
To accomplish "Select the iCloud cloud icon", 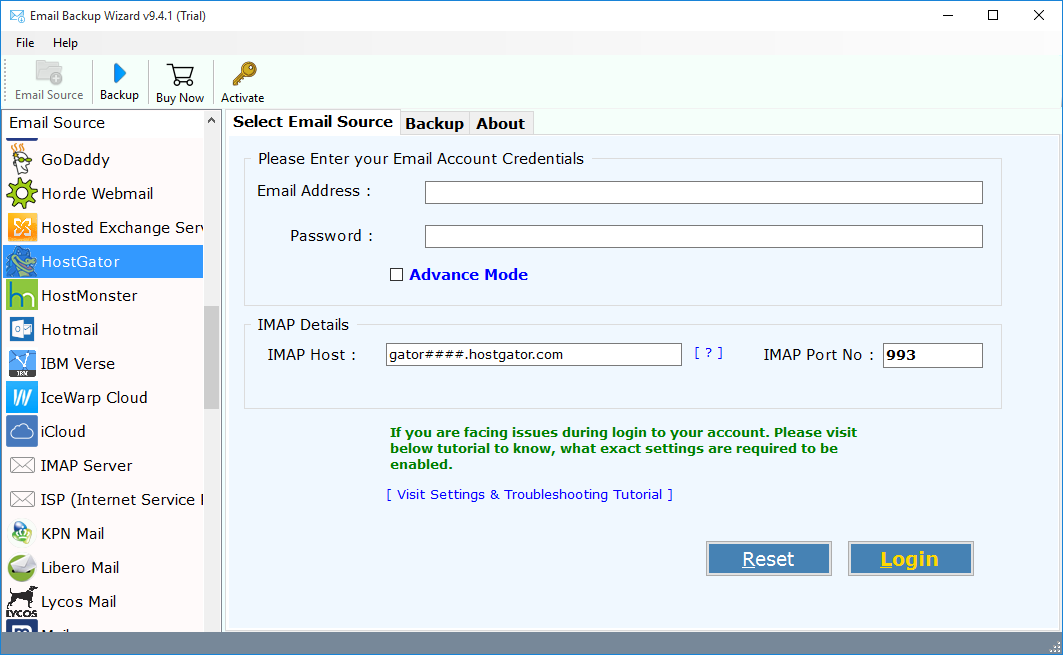I will 22,431.
